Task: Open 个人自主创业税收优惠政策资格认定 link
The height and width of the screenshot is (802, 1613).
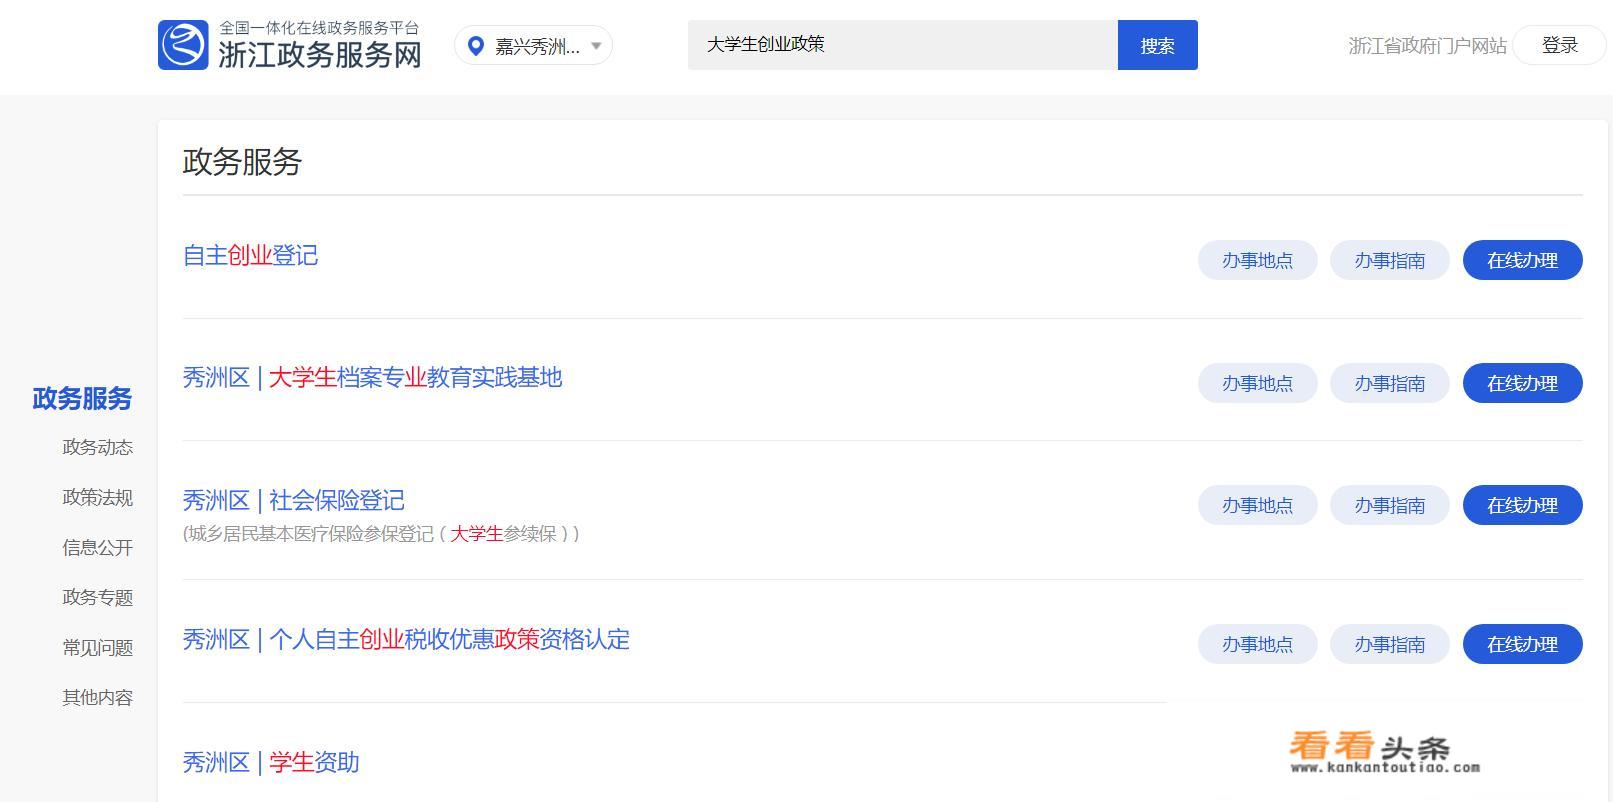Action: point(406,640)
